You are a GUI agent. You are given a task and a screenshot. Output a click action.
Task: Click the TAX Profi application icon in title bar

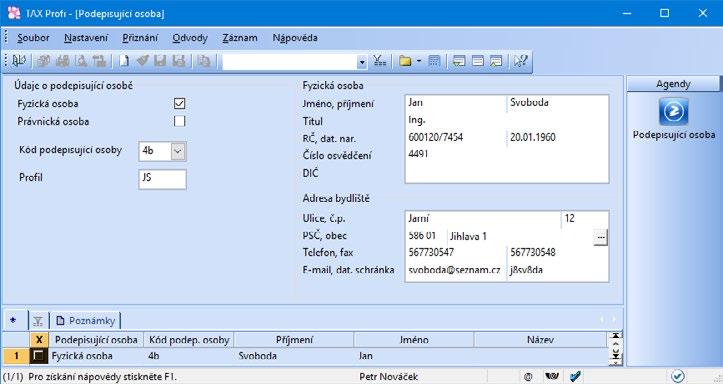tap(14, 13)
